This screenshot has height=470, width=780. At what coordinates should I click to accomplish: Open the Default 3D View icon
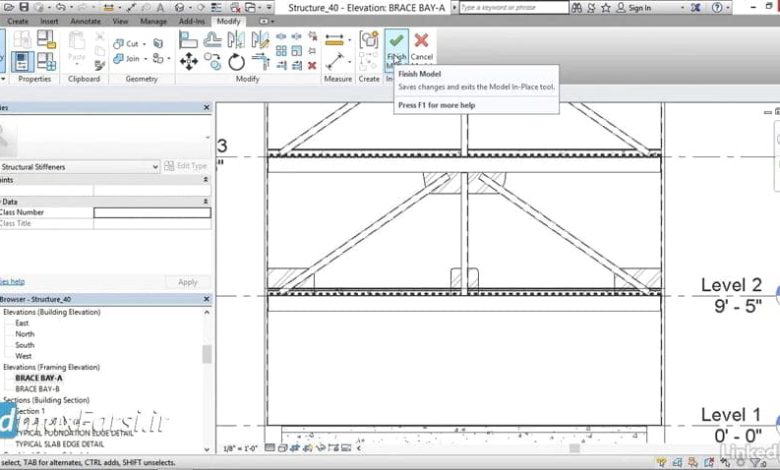pos(180,7)
